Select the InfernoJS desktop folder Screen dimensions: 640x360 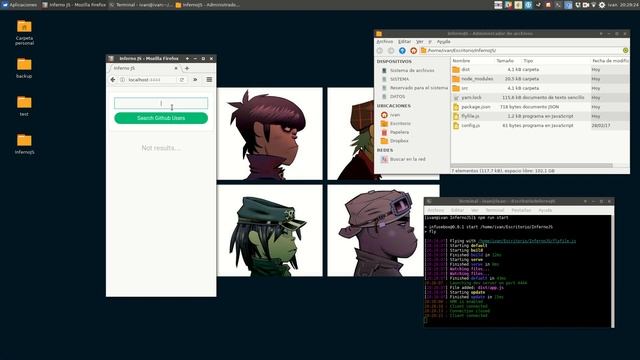click(x=24, y=144)
